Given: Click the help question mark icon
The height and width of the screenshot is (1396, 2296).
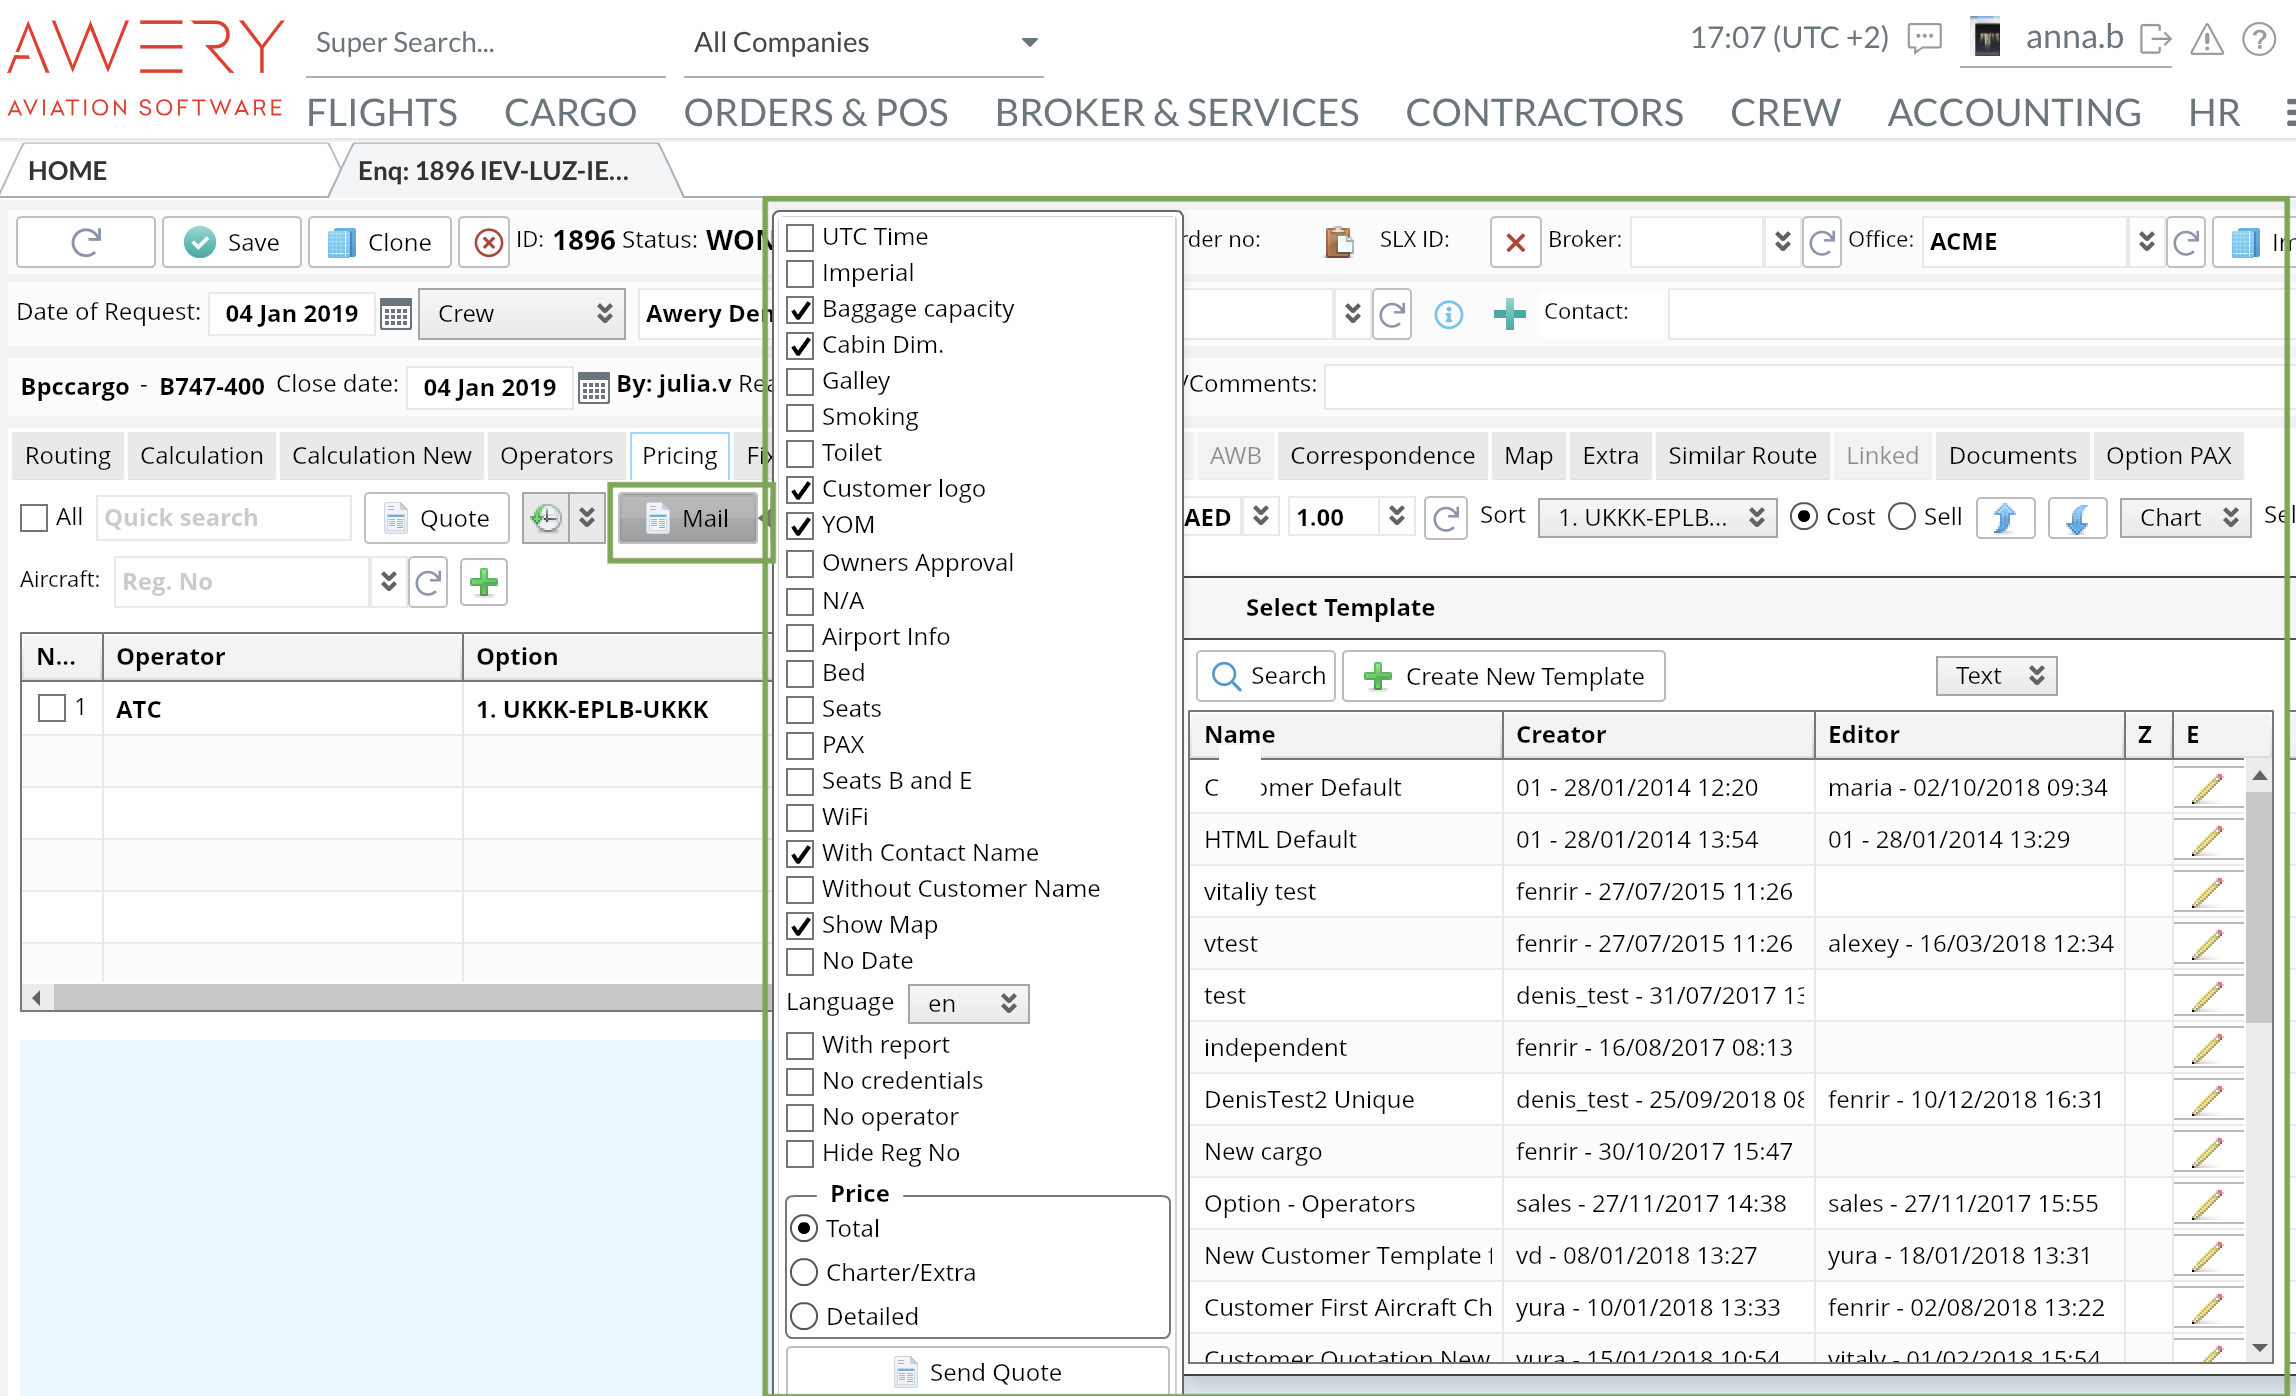Looking at the screenshot, I should coord(2258,40).
